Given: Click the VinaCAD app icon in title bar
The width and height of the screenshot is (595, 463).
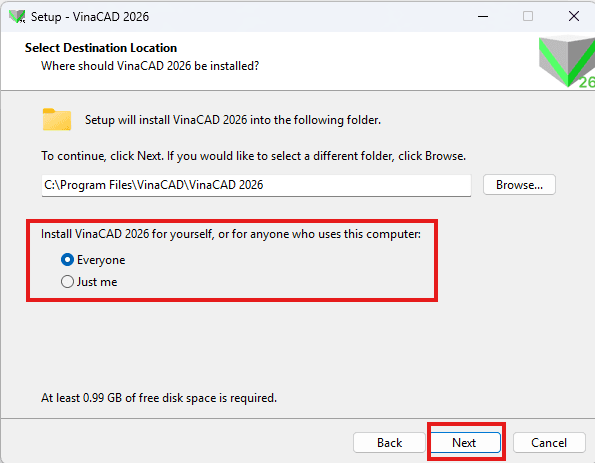Looking at the screenshot, I should (17, 17).
